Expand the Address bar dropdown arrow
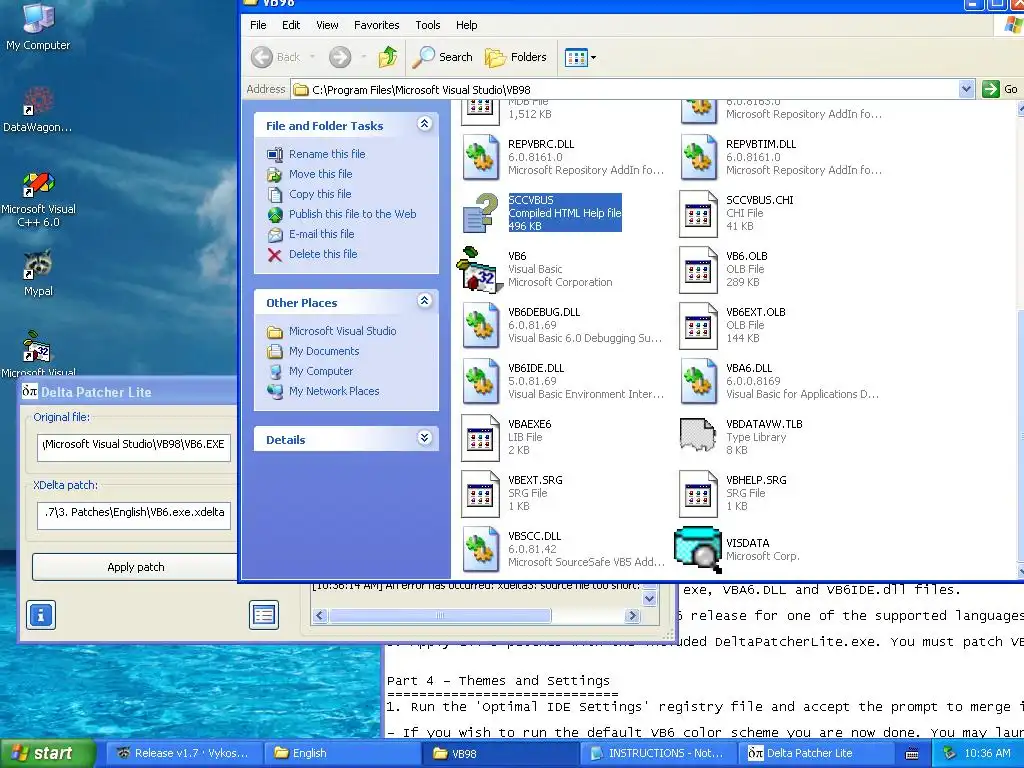This screenshot has width=1024, height=768. click(x=967, y=89)
